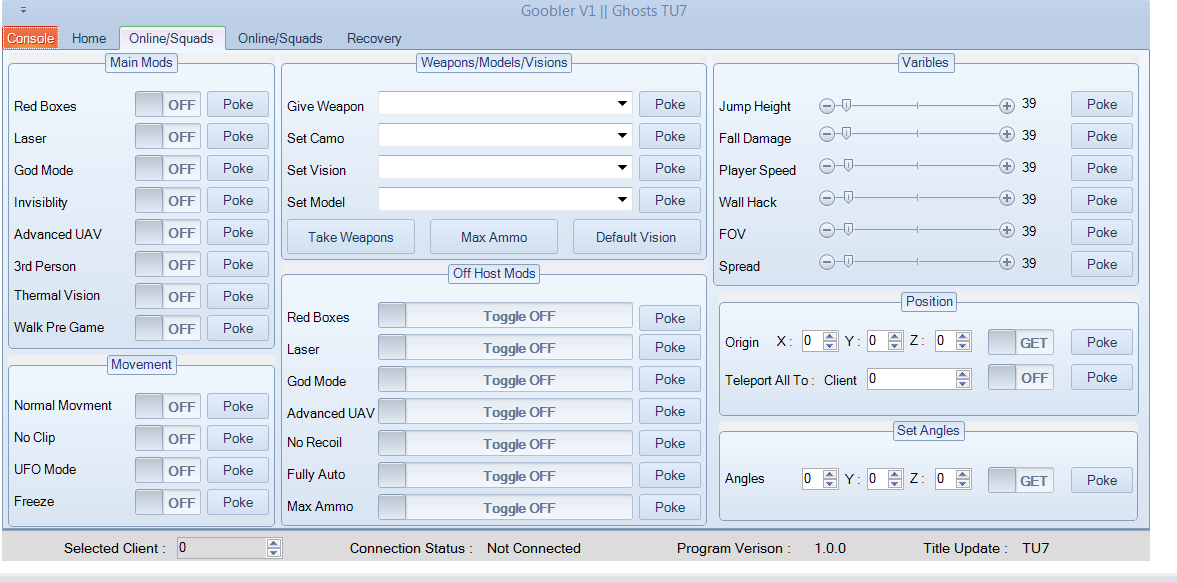Click the Jump Height slider track
The width and height of the screenshot is (1177, 582).
click(917, 106)
